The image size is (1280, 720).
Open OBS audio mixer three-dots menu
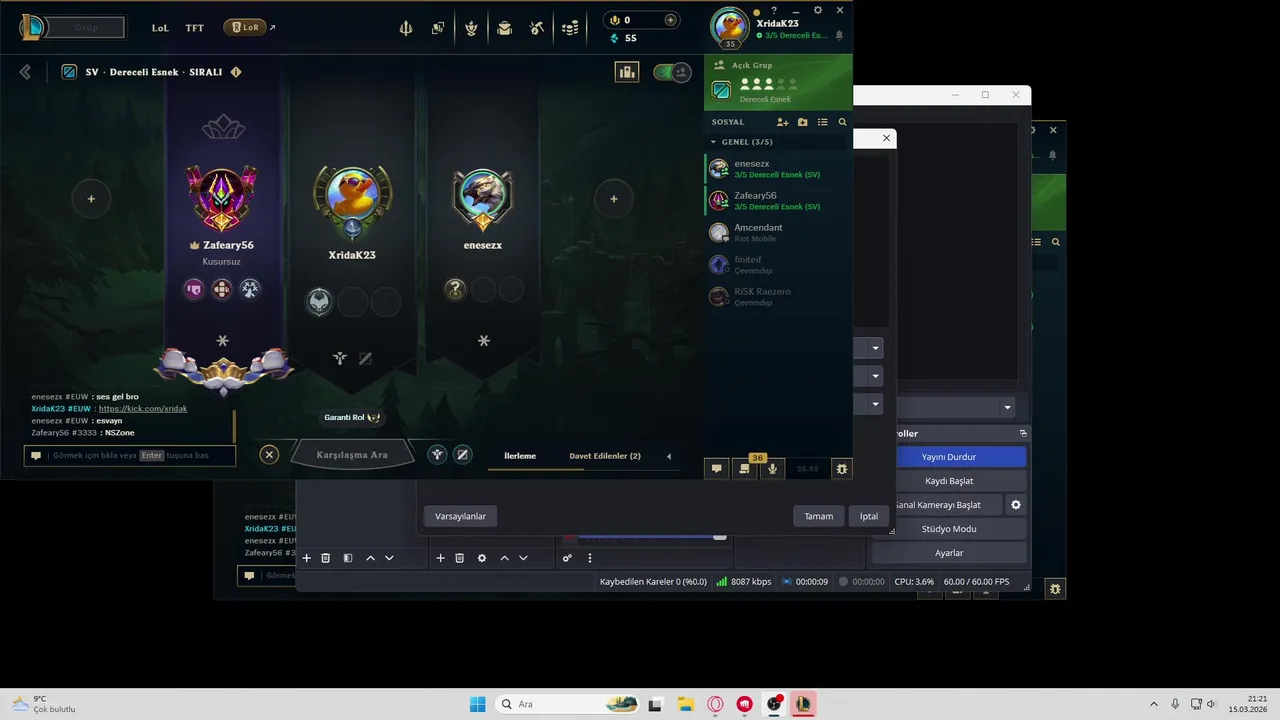pos(590,558)
